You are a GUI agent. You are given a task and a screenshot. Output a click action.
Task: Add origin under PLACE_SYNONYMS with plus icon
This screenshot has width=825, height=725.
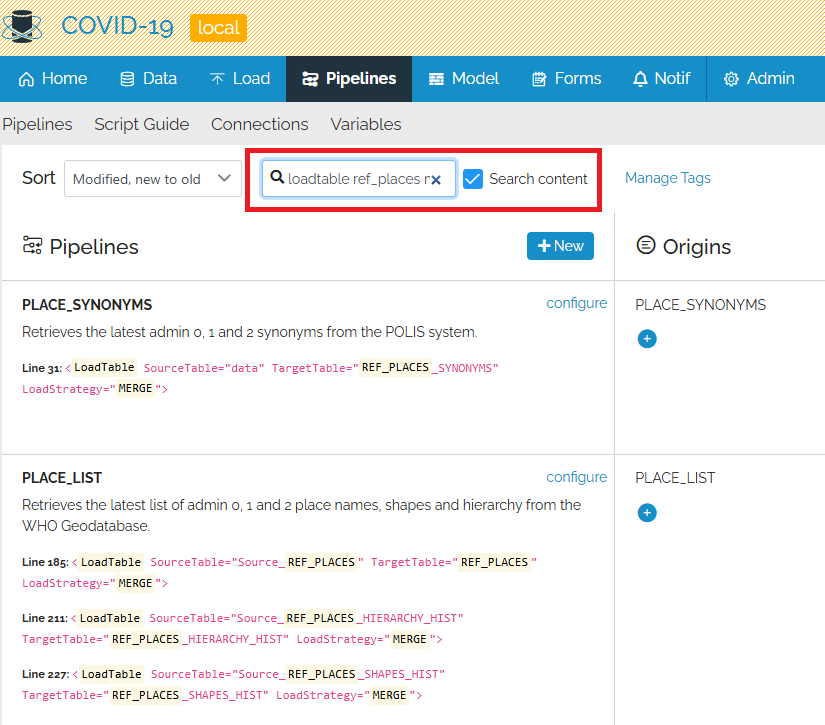click(x=647, y=339)
